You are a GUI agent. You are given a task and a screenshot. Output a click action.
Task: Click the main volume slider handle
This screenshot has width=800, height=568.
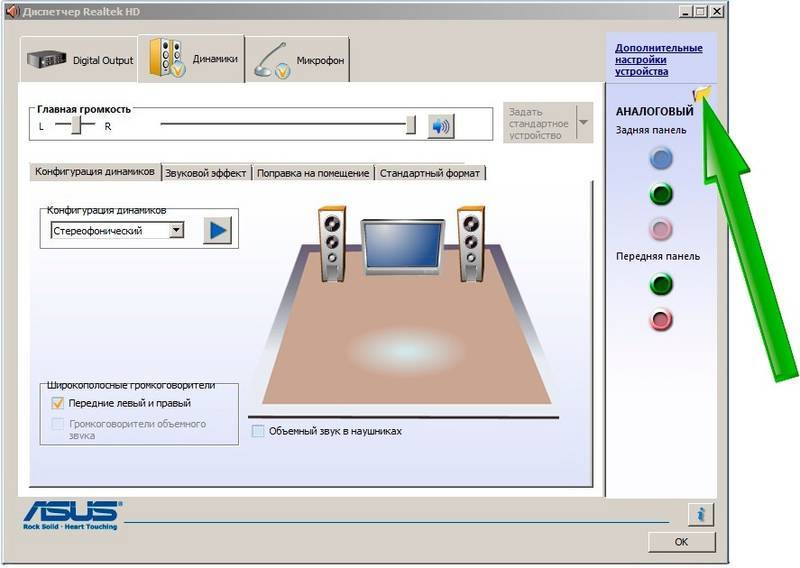click(410, 125)
